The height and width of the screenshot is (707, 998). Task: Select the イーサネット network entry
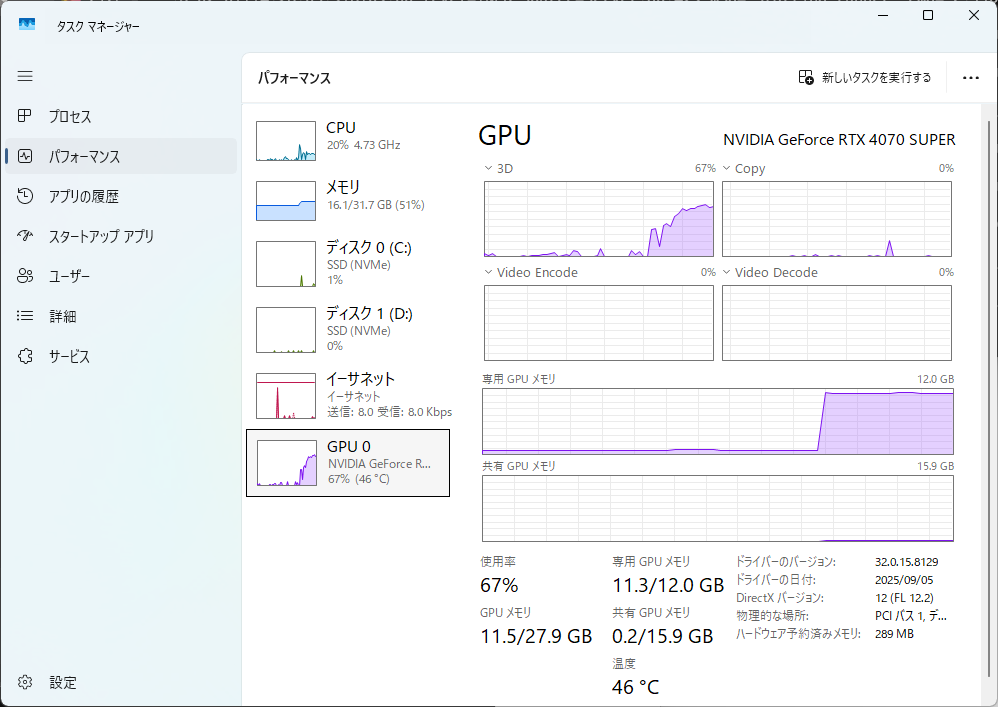coord(286,396)
